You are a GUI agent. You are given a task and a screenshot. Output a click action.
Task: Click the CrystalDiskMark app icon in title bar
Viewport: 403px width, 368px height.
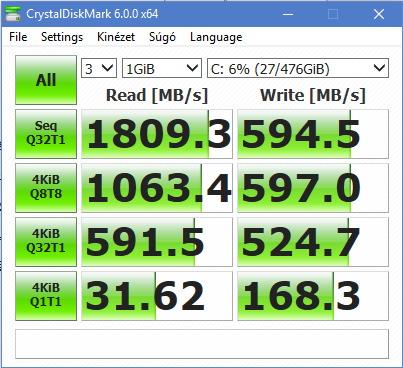pyautogui.click(x=13, y=14)
